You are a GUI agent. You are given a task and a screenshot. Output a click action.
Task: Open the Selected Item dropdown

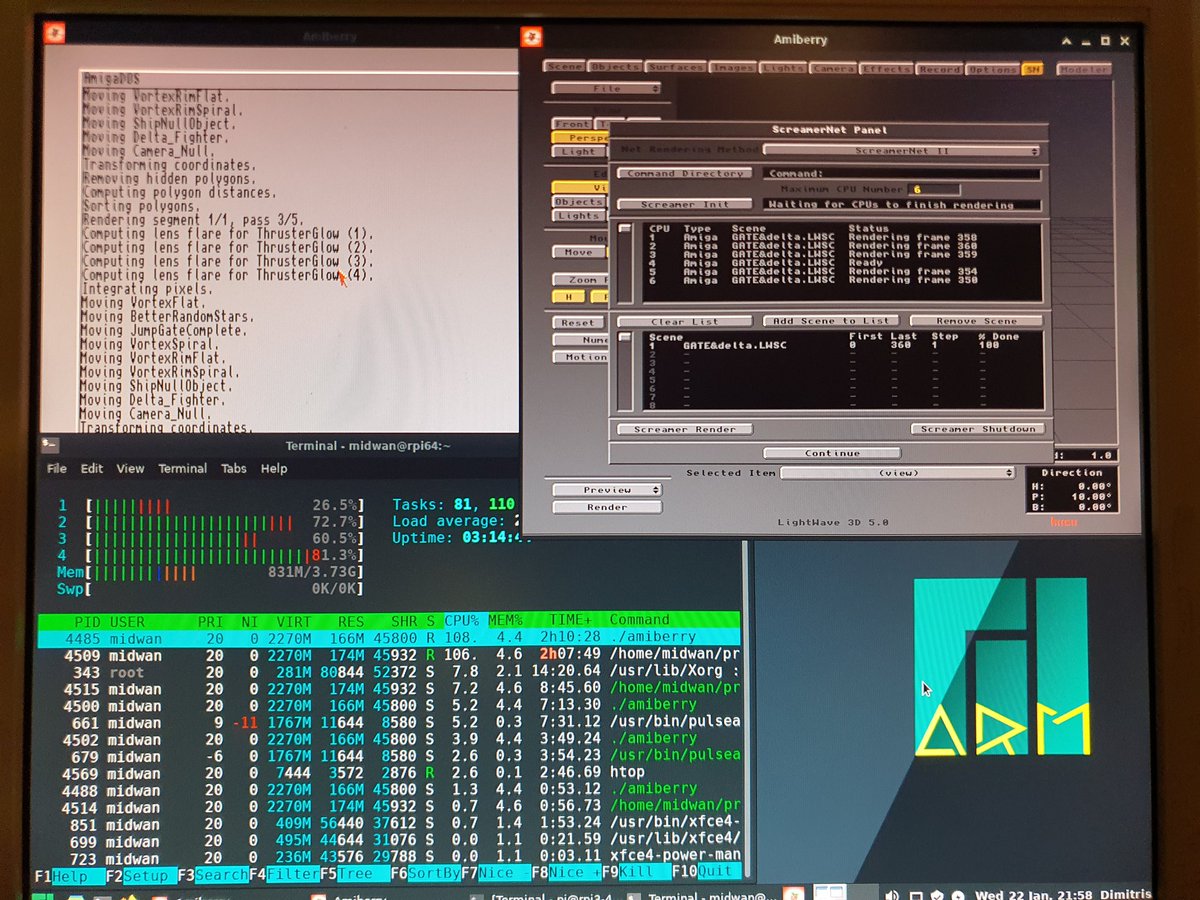pyautogui.click(x=897, y=472)
